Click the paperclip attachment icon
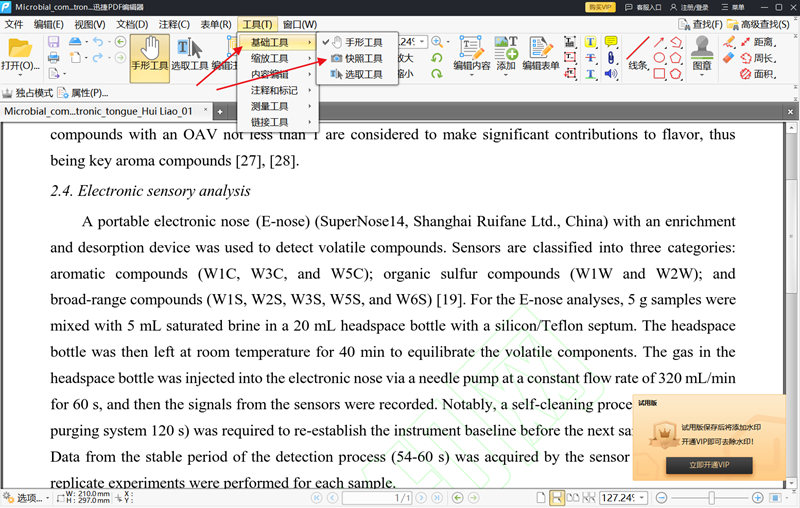 coord(611,58)
